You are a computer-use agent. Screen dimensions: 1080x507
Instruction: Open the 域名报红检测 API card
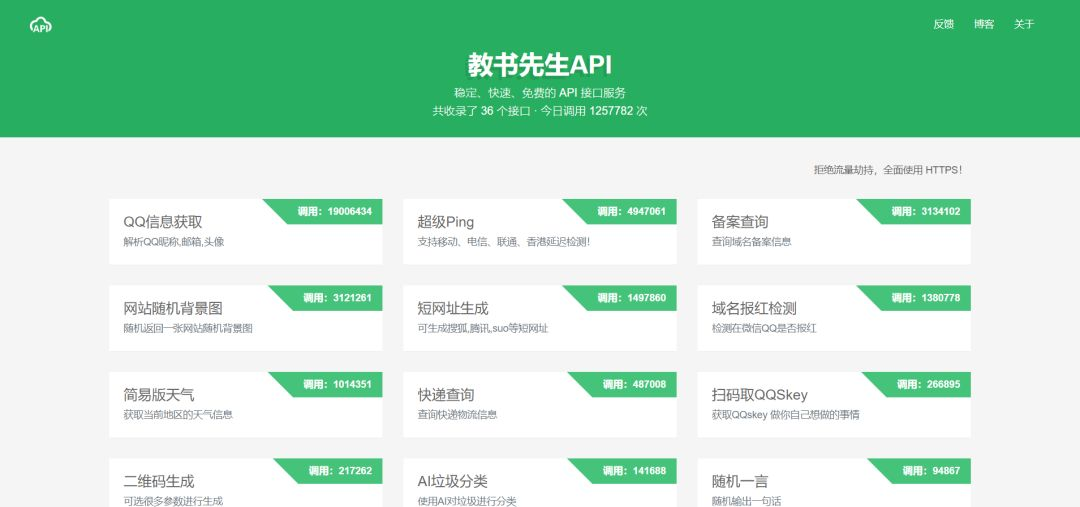coord(833,318)
